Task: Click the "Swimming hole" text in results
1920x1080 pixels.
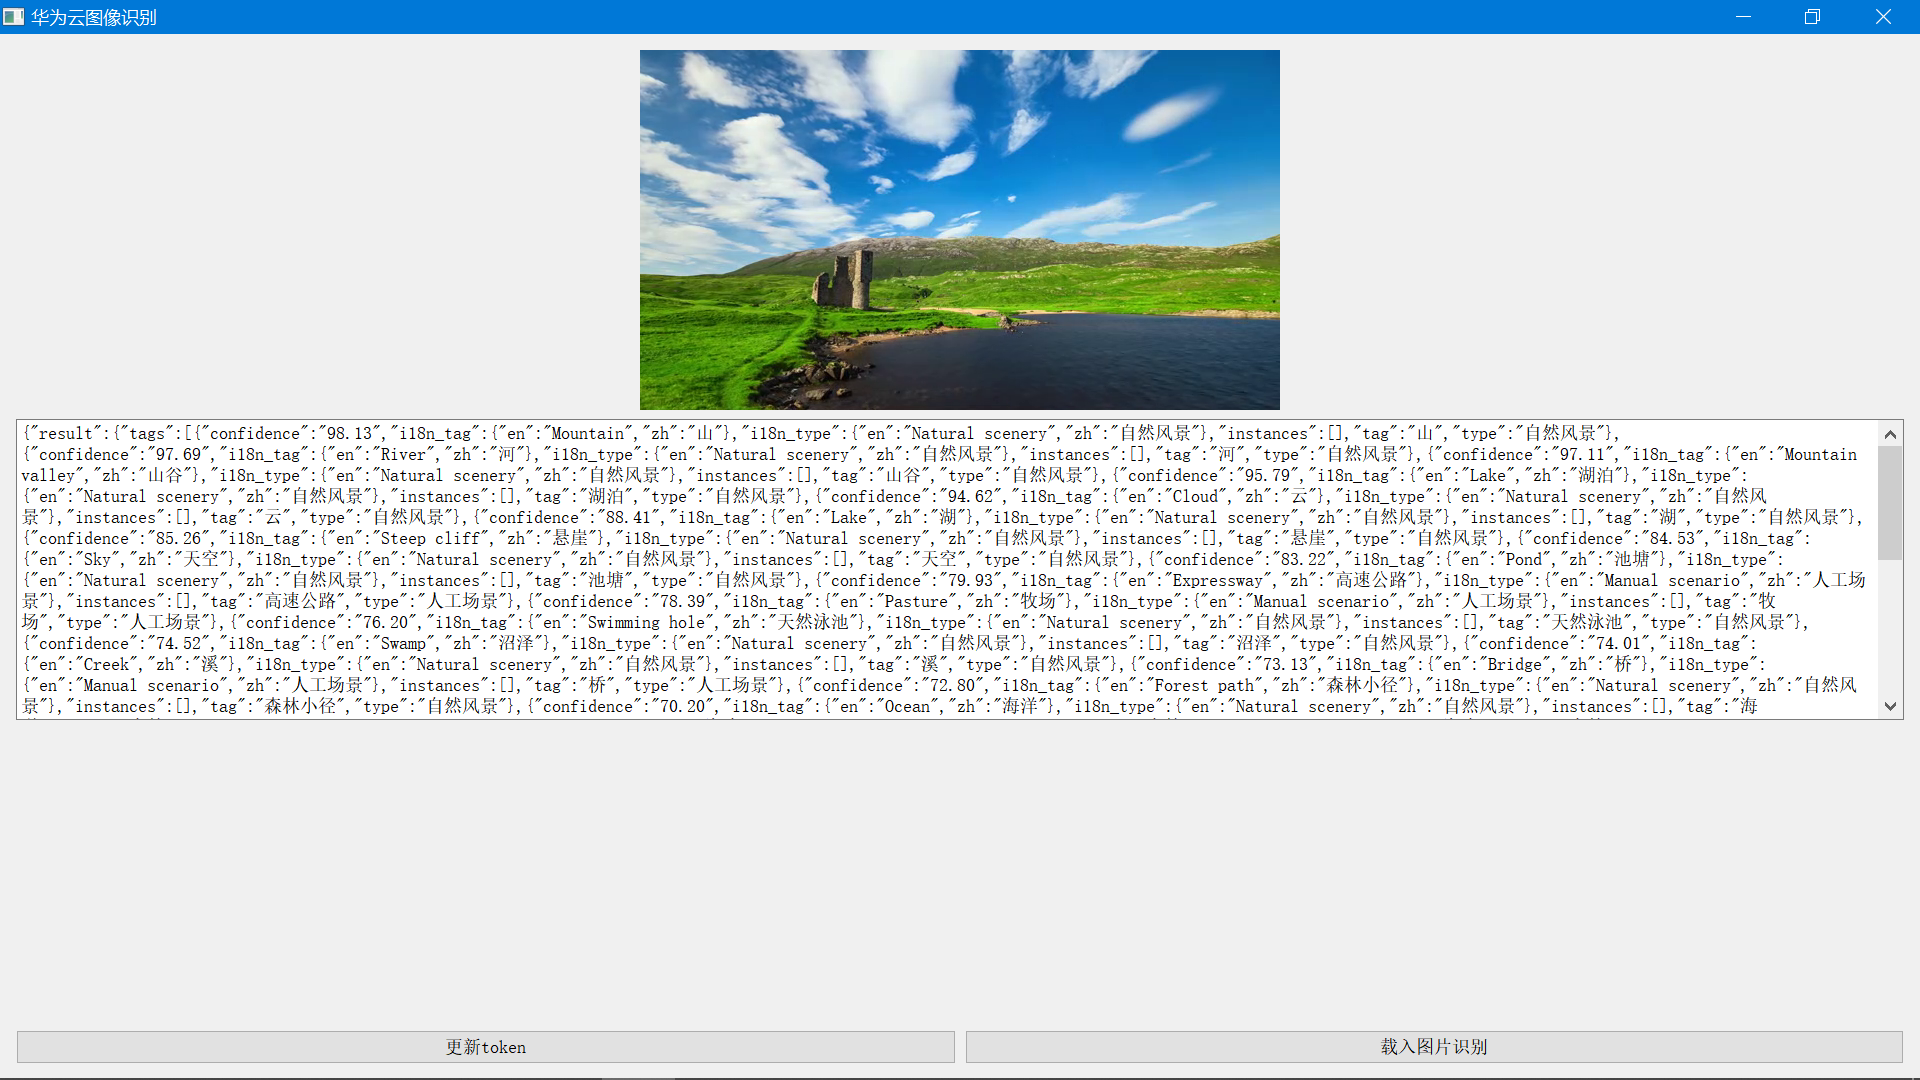Action: click(x=646, y=623)
